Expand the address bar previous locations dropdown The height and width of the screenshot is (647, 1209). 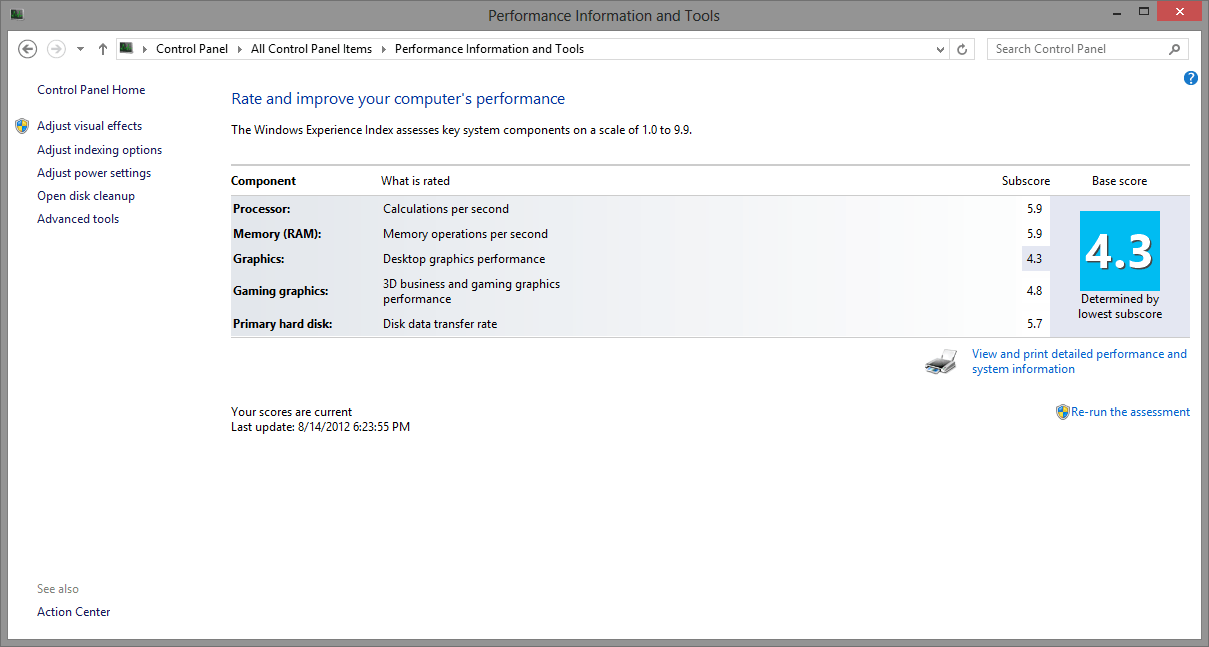[x=940, y=49]
